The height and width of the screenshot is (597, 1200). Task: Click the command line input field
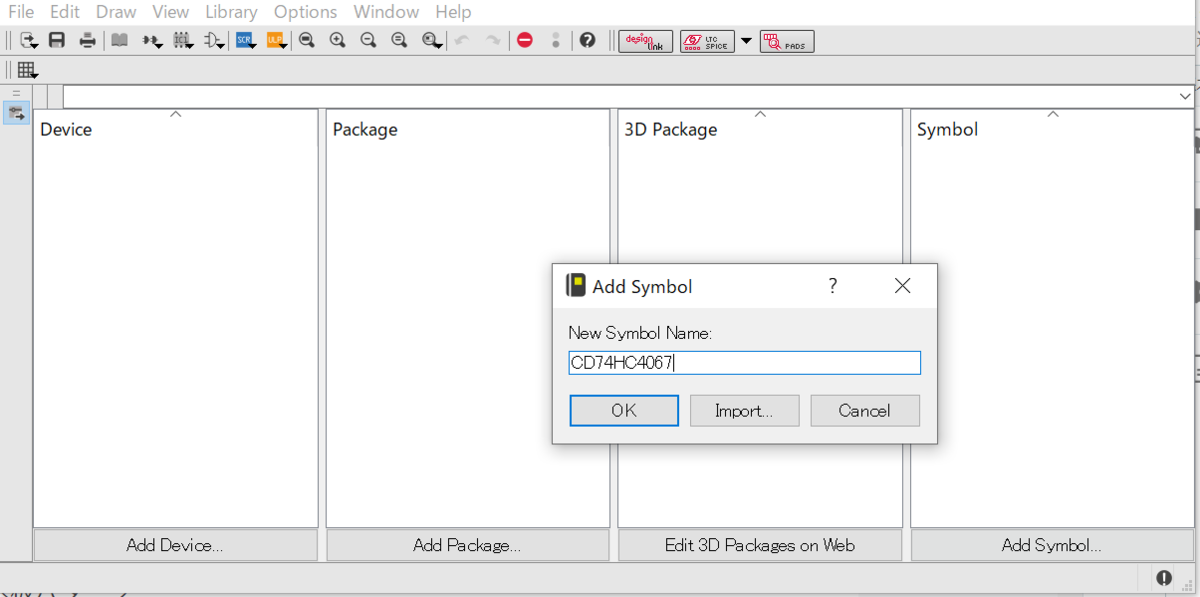[620, 96]
